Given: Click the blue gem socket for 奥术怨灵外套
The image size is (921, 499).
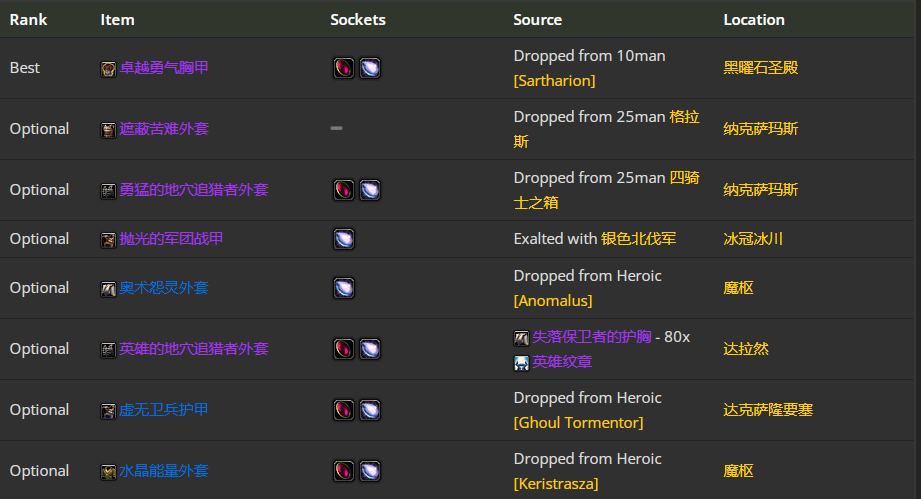Looking at the screenshot, I should pyautogui.click(x=344, y=288).
